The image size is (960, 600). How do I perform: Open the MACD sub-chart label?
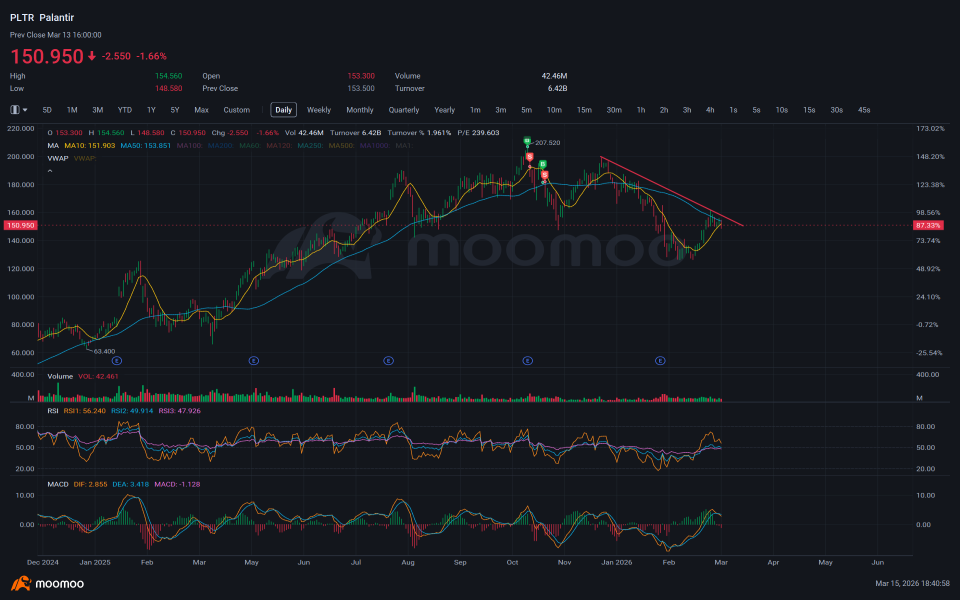pos(58,484)
